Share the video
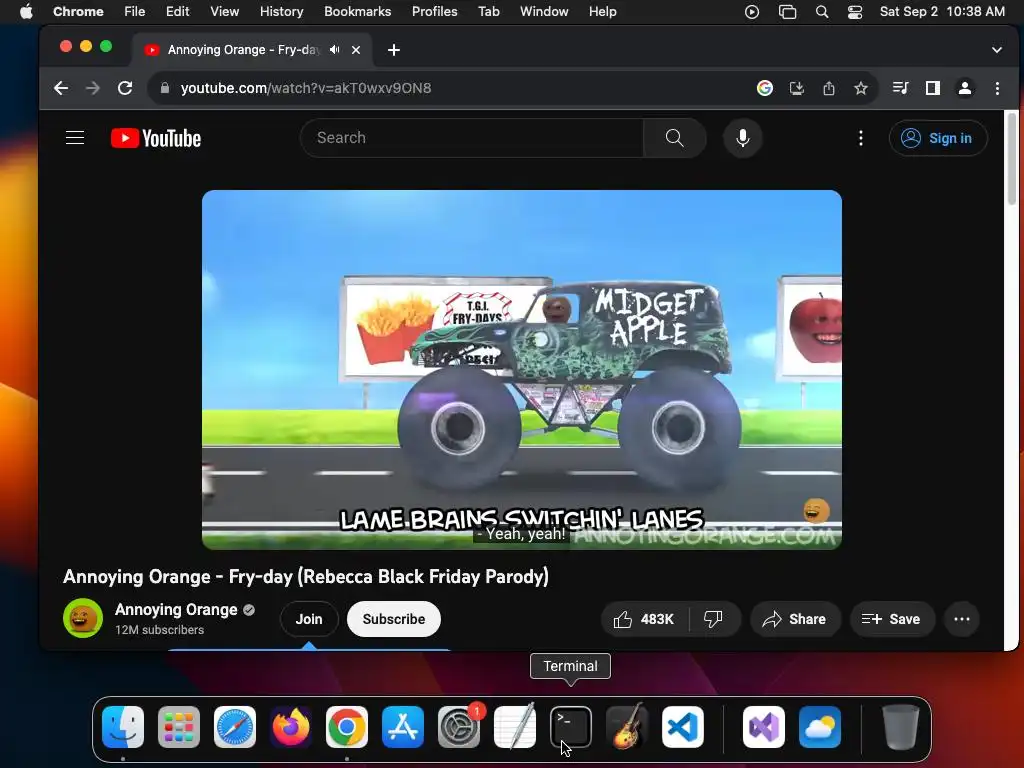The image size is (1024, 768). coord(795,619)
